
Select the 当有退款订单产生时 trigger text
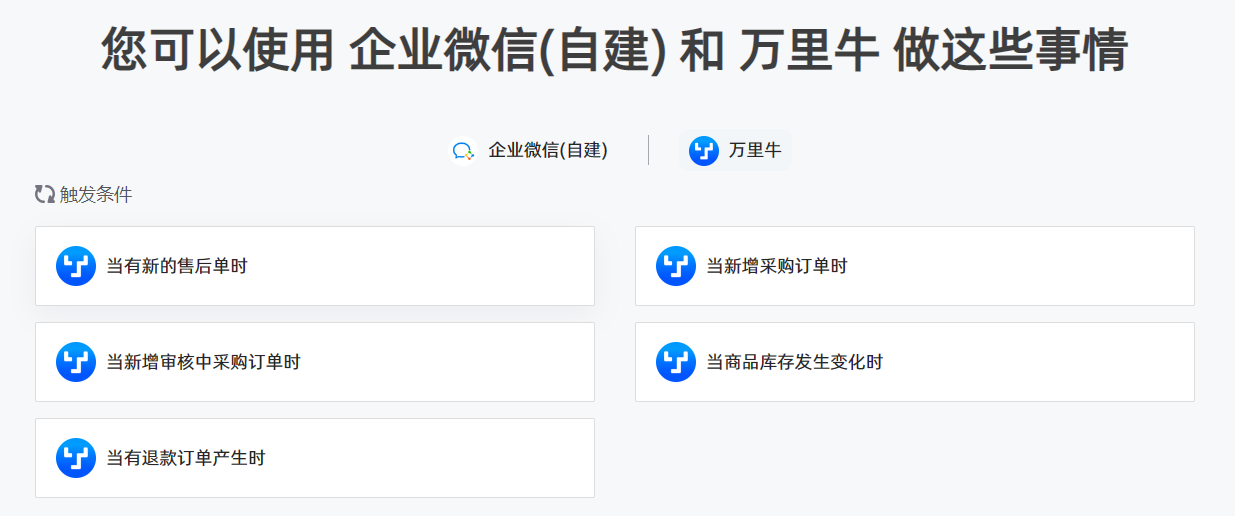(x=186, y=458)
